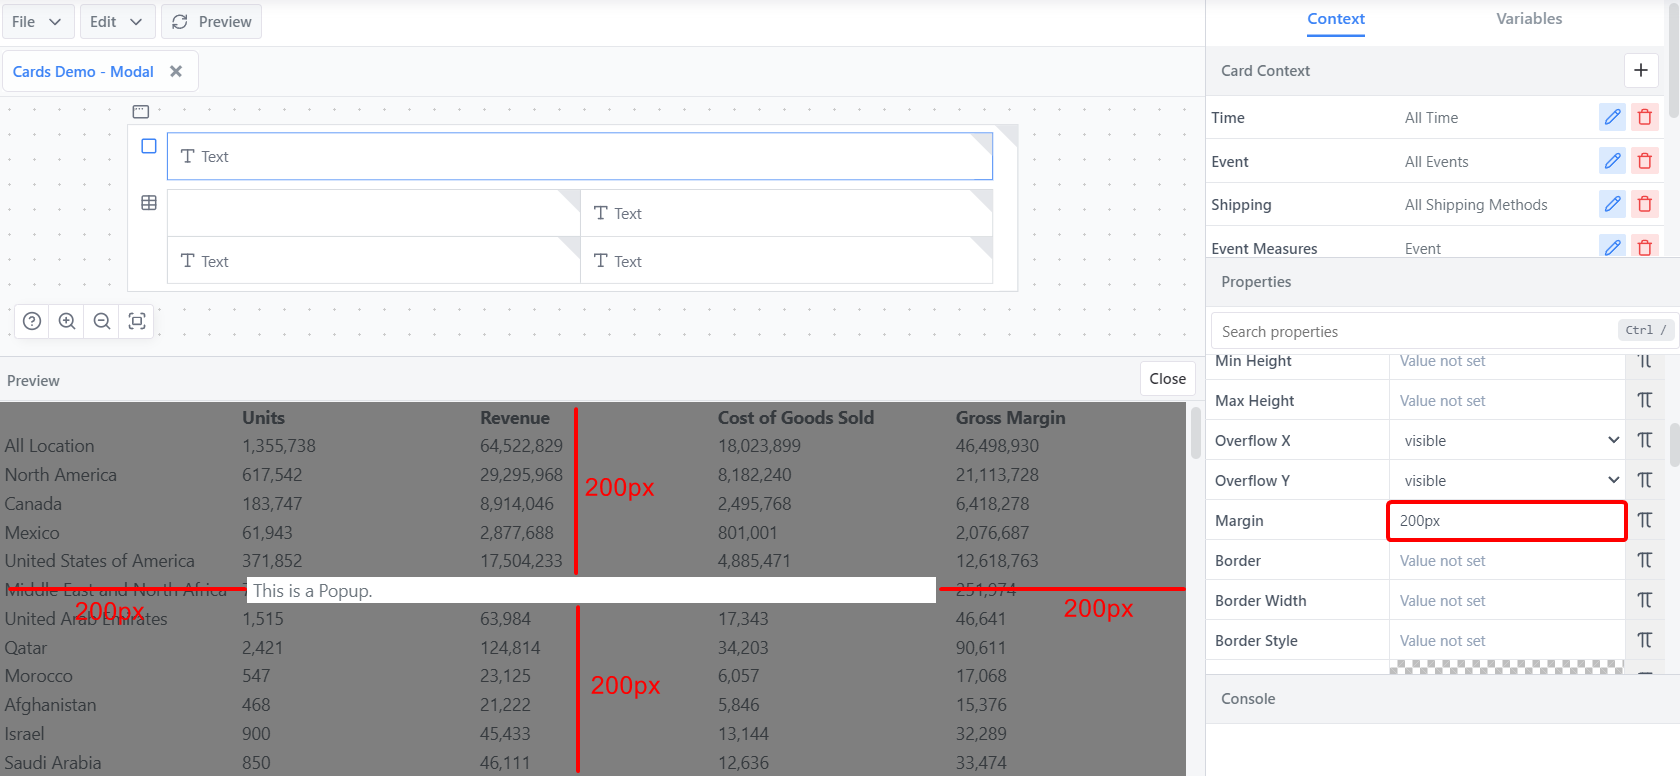The height and width of the screenshot is (776, 1680).
Task: Edit the Shipping context entry
Action: [x=1612, y=205]
